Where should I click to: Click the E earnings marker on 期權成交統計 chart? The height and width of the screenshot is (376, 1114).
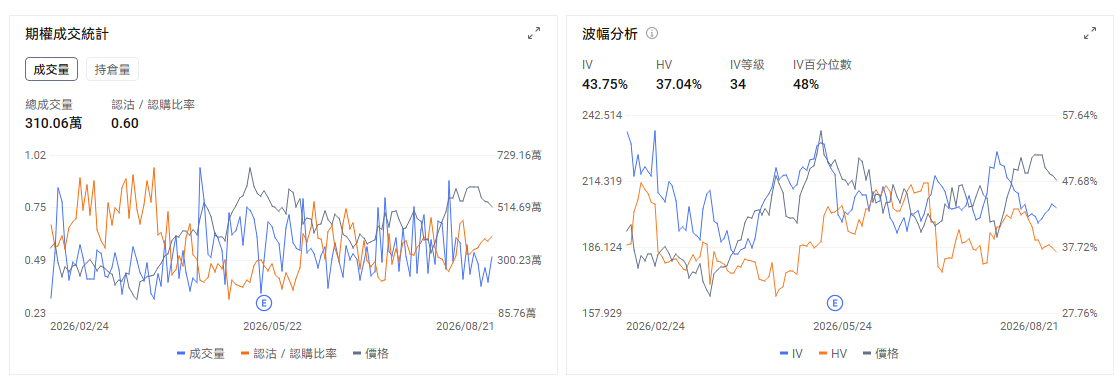(264, 303)
